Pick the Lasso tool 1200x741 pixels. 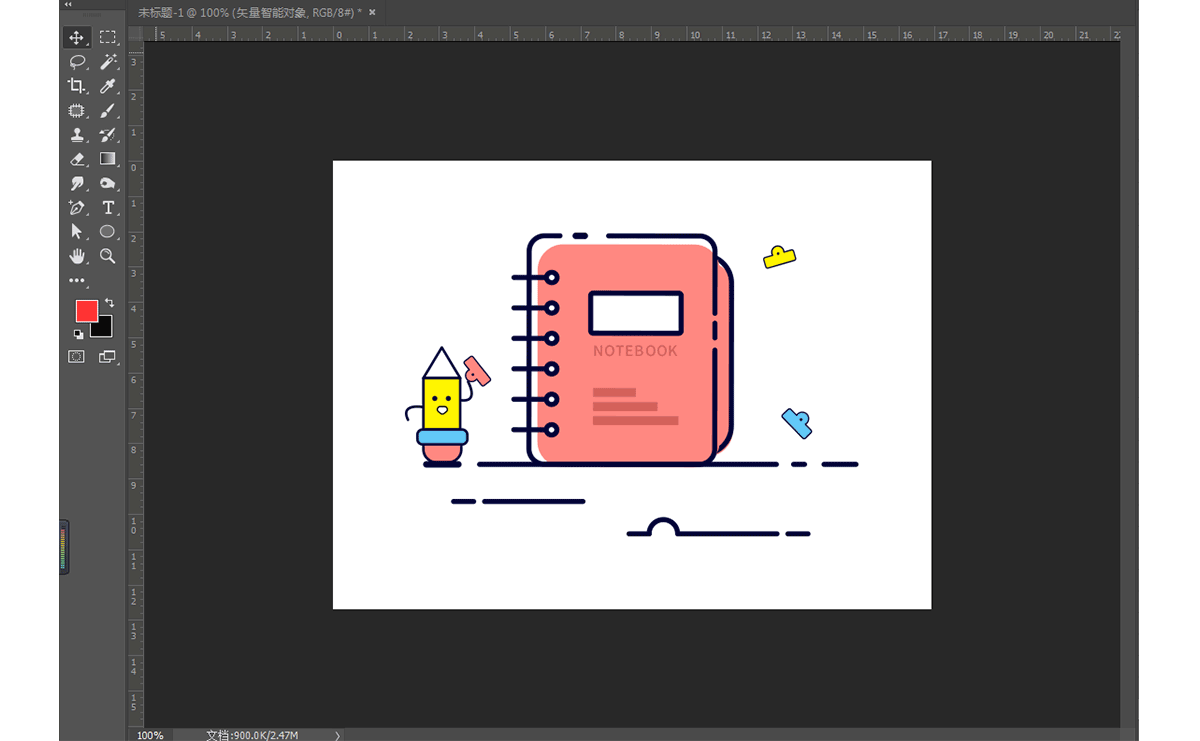click(x=76, y=62)
